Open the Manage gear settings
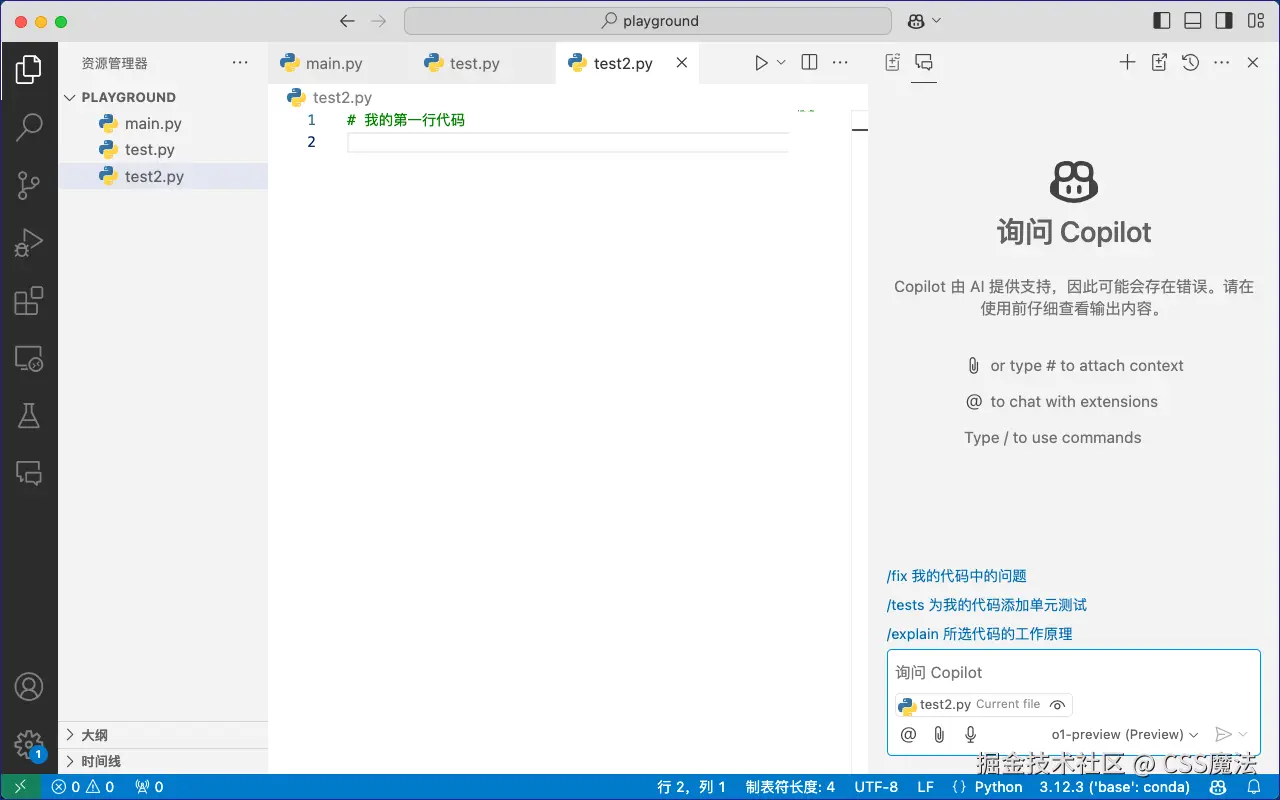1280x800 pixels. coord(29,744)
